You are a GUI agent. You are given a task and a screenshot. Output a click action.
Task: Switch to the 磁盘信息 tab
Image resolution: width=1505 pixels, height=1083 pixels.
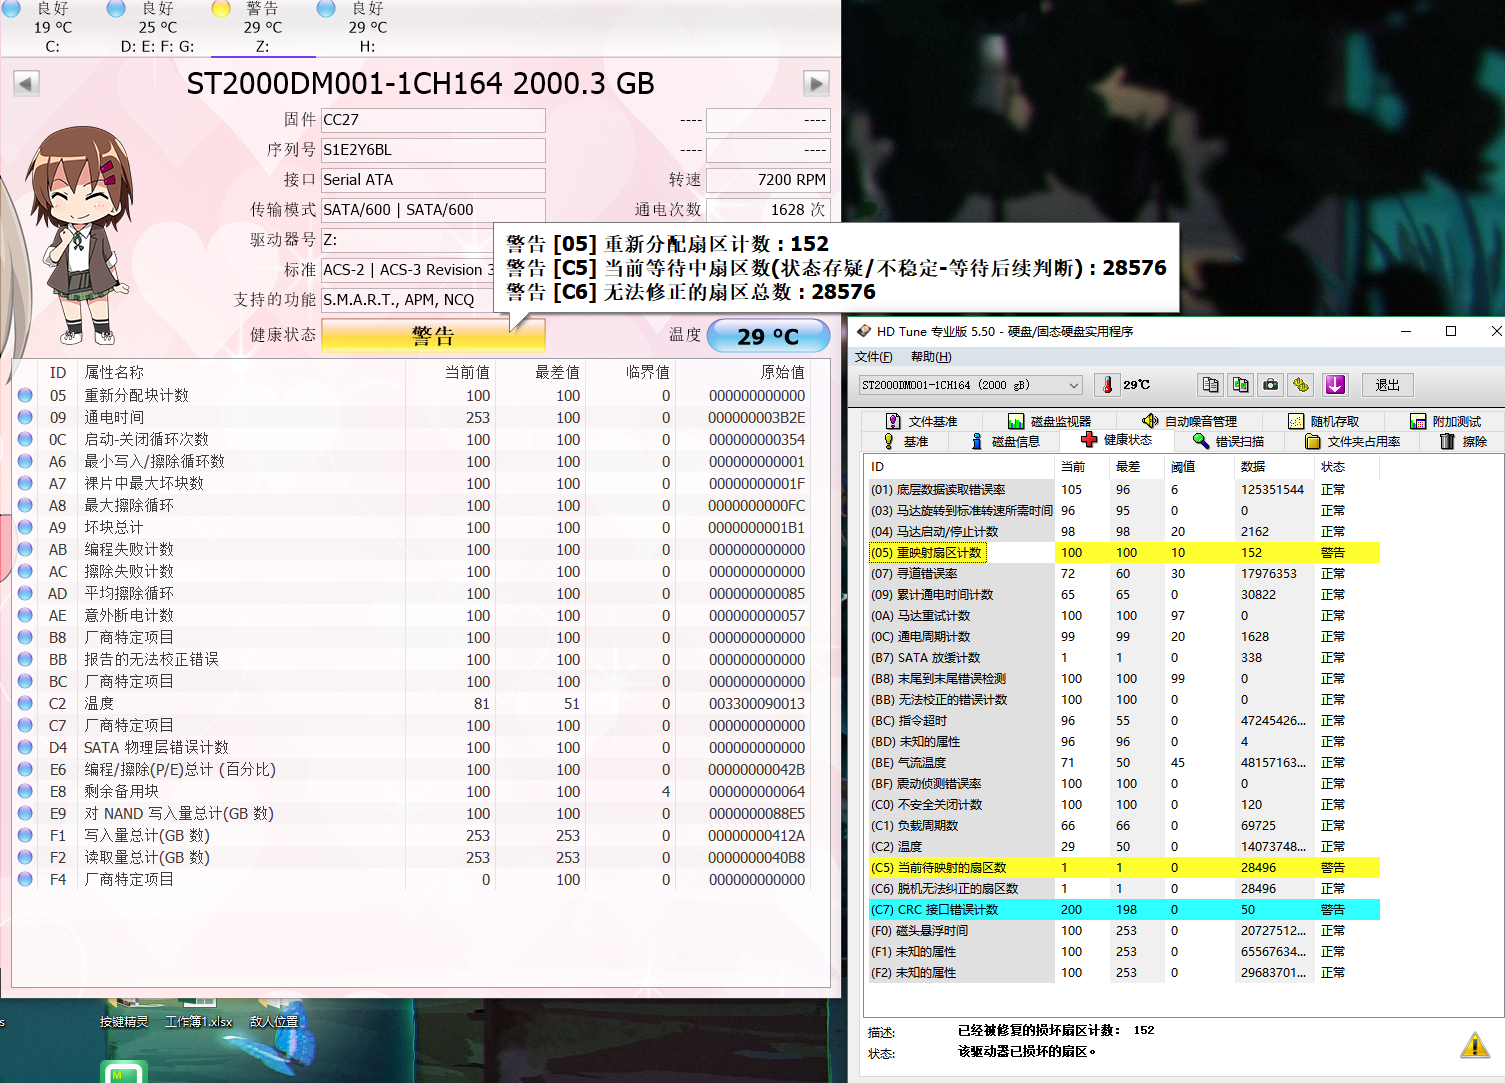coord(1005,441)
